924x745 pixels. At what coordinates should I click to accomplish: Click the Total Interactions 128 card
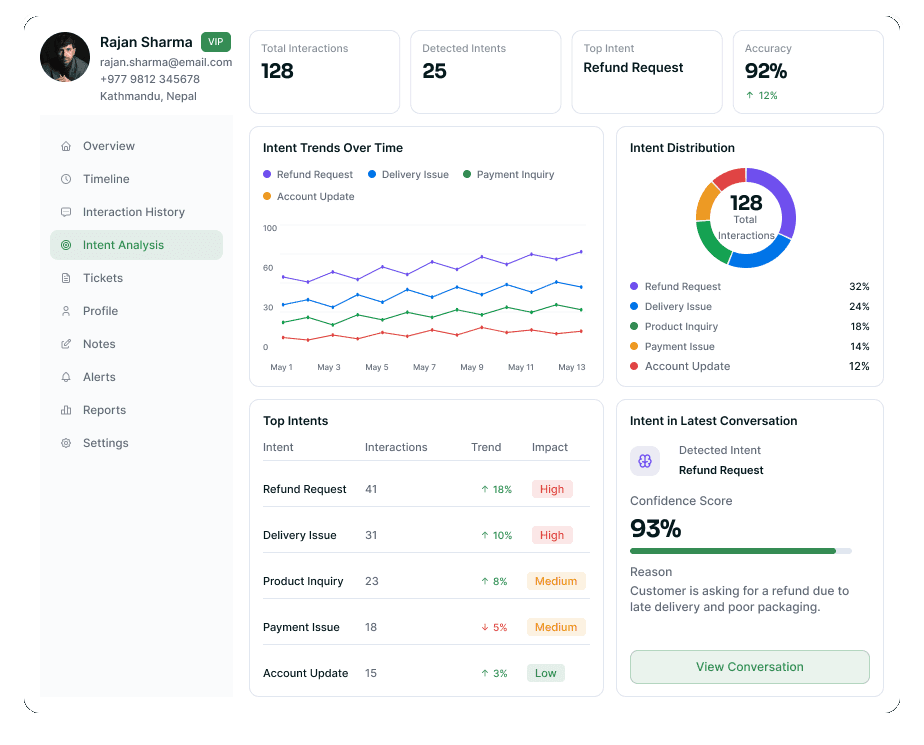click(x=324, y=72)
